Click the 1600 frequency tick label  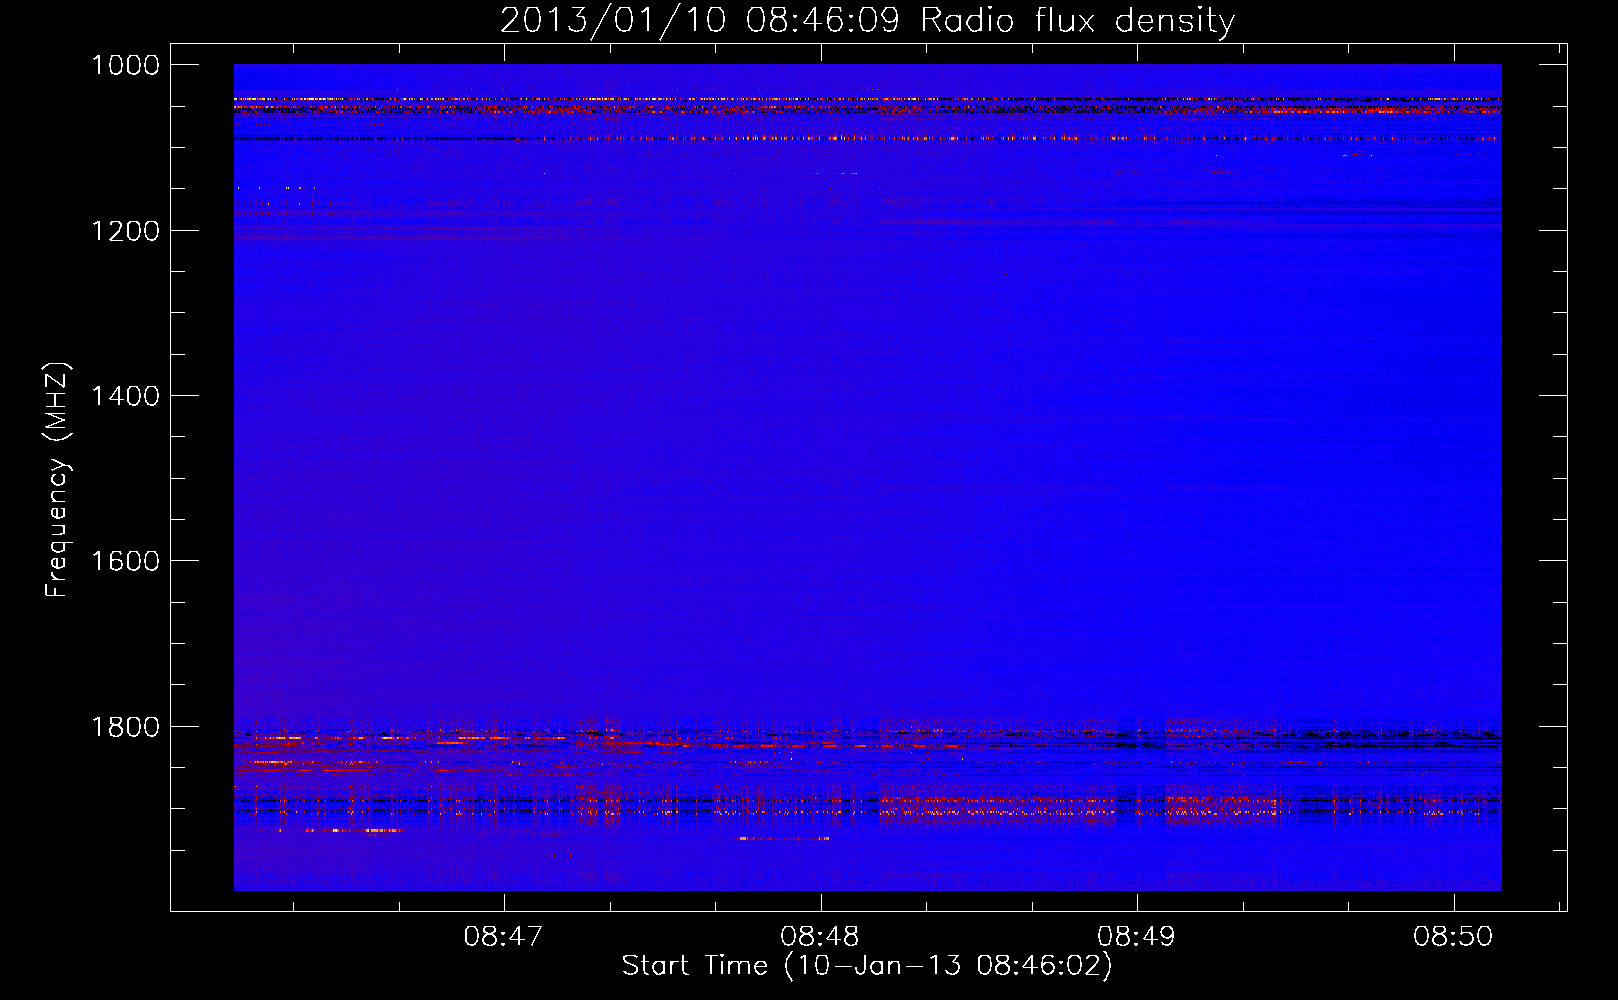click(x=125, y=561)
